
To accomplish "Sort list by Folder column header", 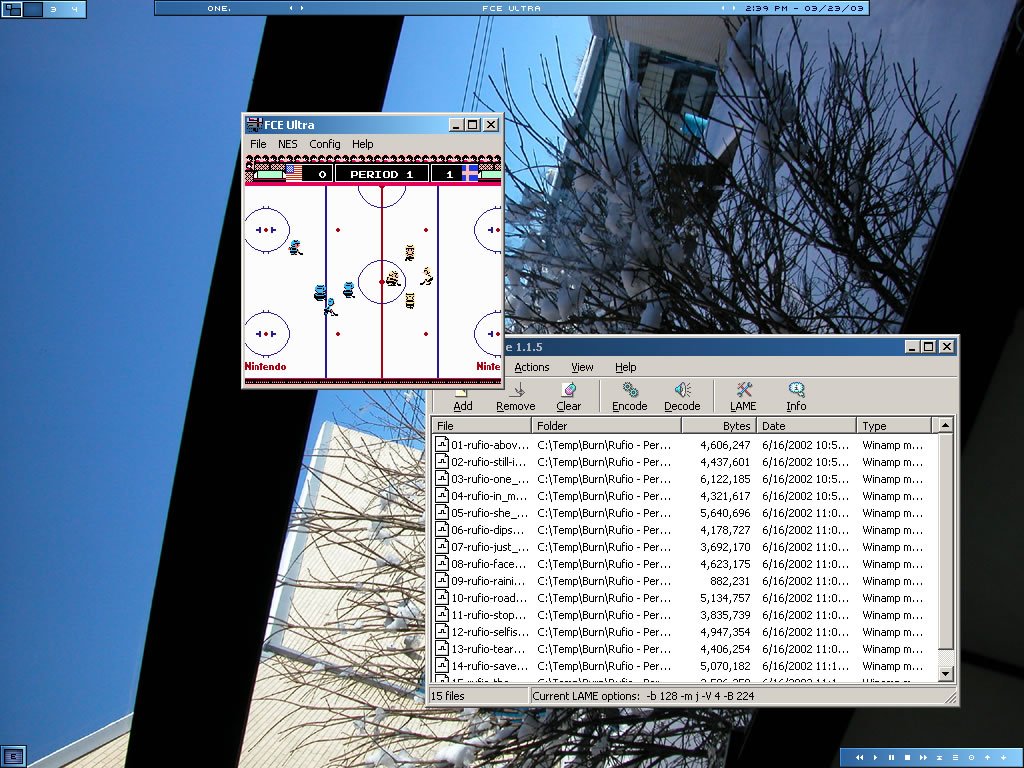I will point(606,426).
